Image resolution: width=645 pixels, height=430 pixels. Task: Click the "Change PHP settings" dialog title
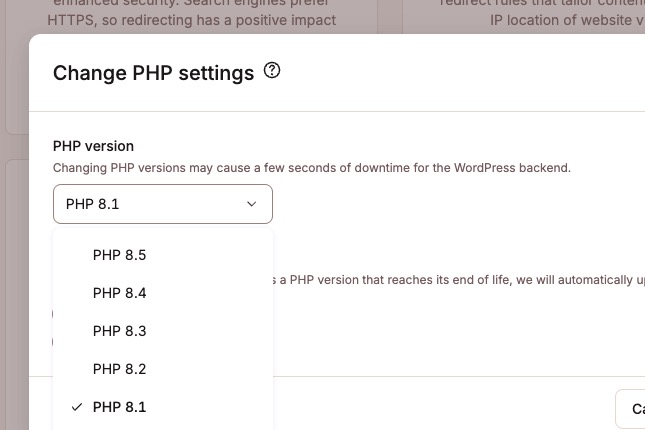153,72
